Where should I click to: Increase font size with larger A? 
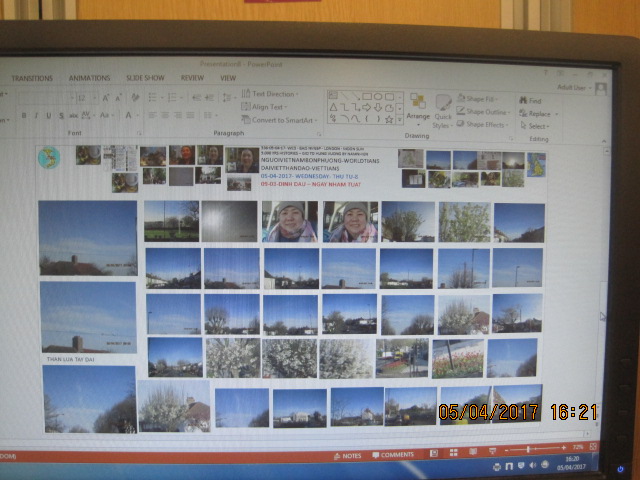click(105, 98)
